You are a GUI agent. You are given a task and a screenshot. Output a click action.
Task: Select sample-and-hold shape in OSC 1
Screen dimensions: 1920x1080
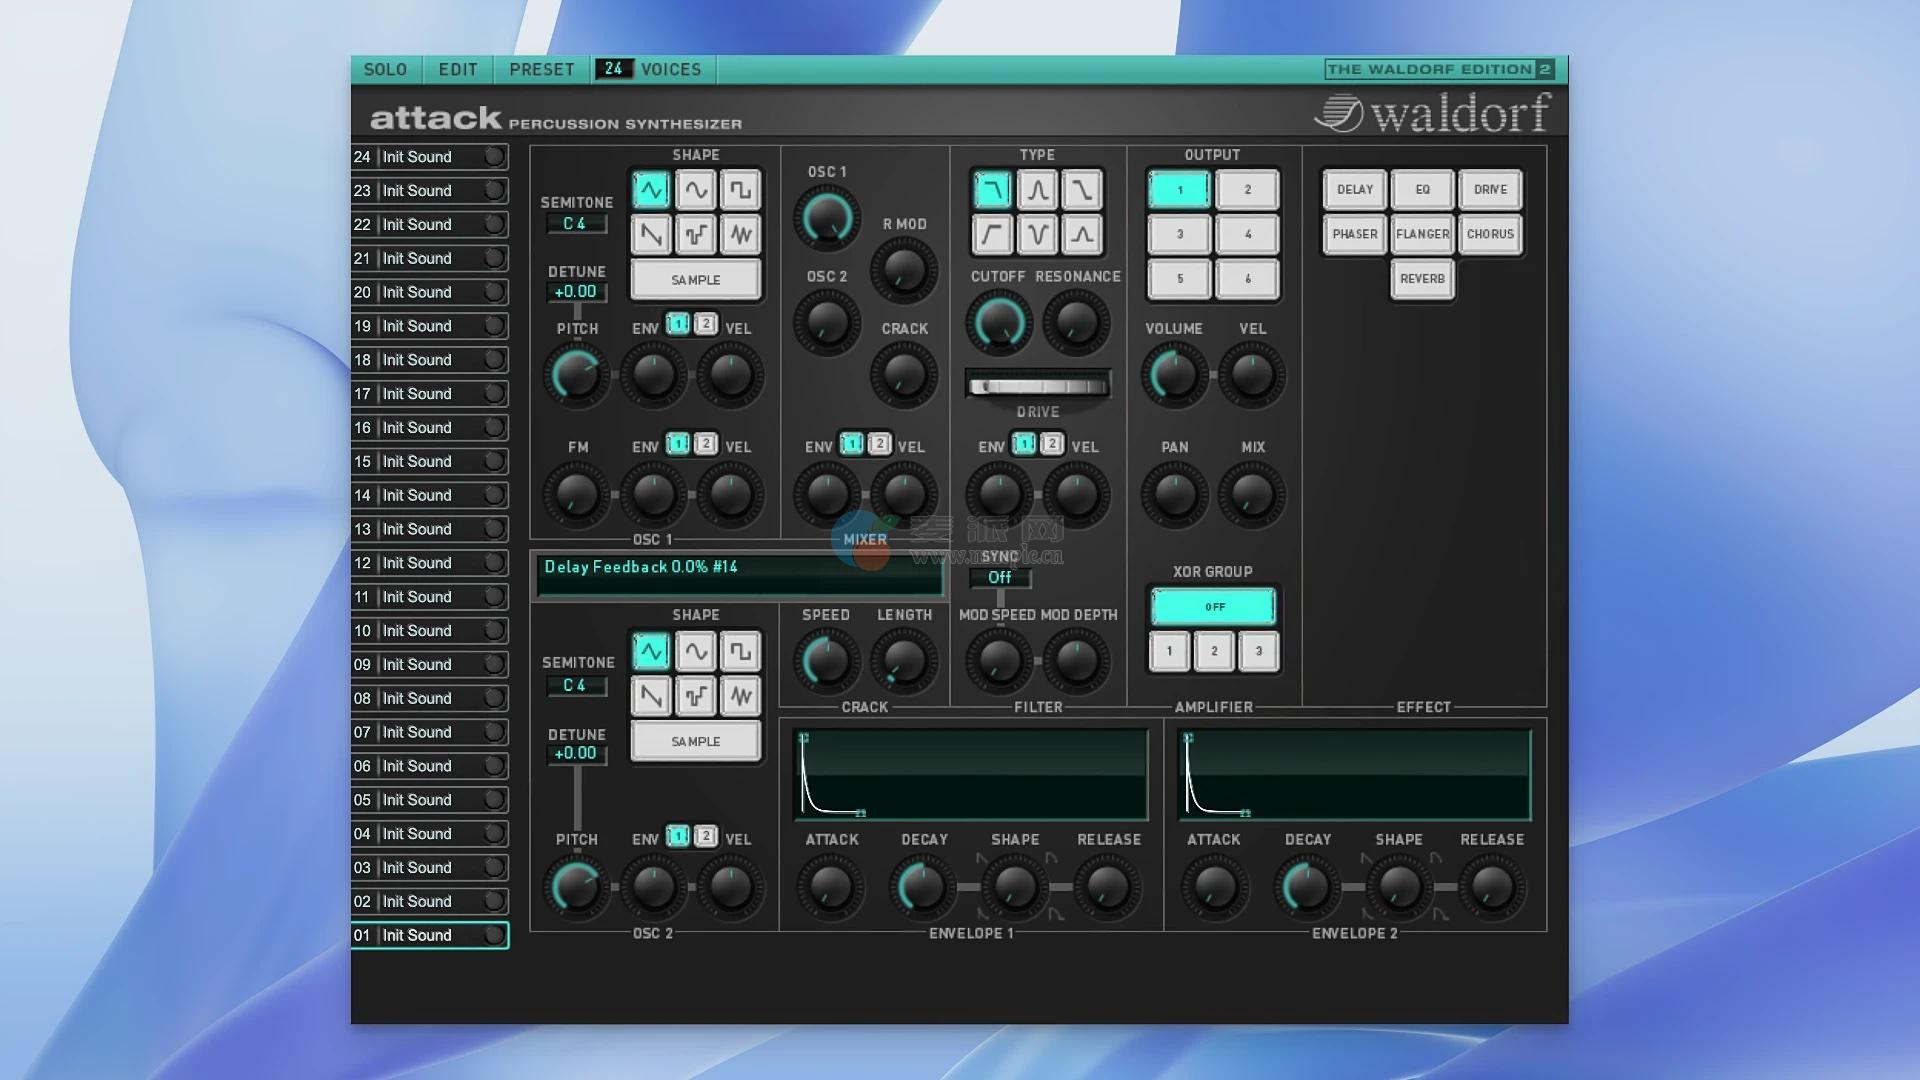point(695,235)
